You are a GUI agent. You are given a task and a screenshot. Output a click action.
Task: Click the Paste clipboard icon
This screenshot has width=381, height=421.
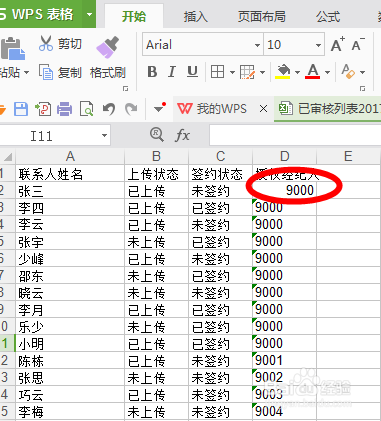click(x=12, y=48)
